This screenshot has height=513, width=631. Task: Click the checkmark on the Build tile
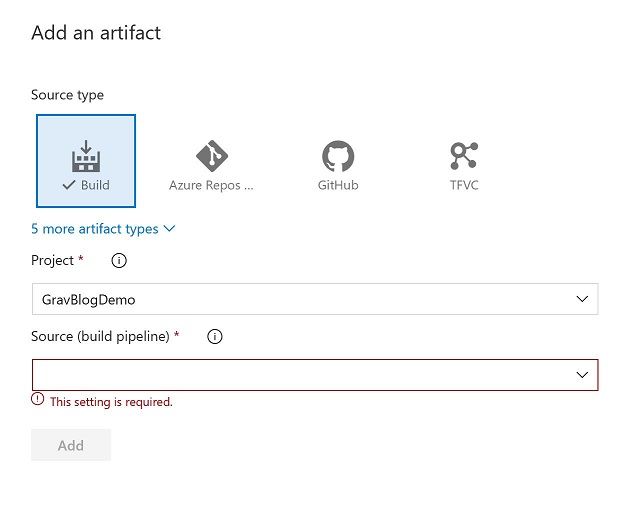click(x=68, y=186)
